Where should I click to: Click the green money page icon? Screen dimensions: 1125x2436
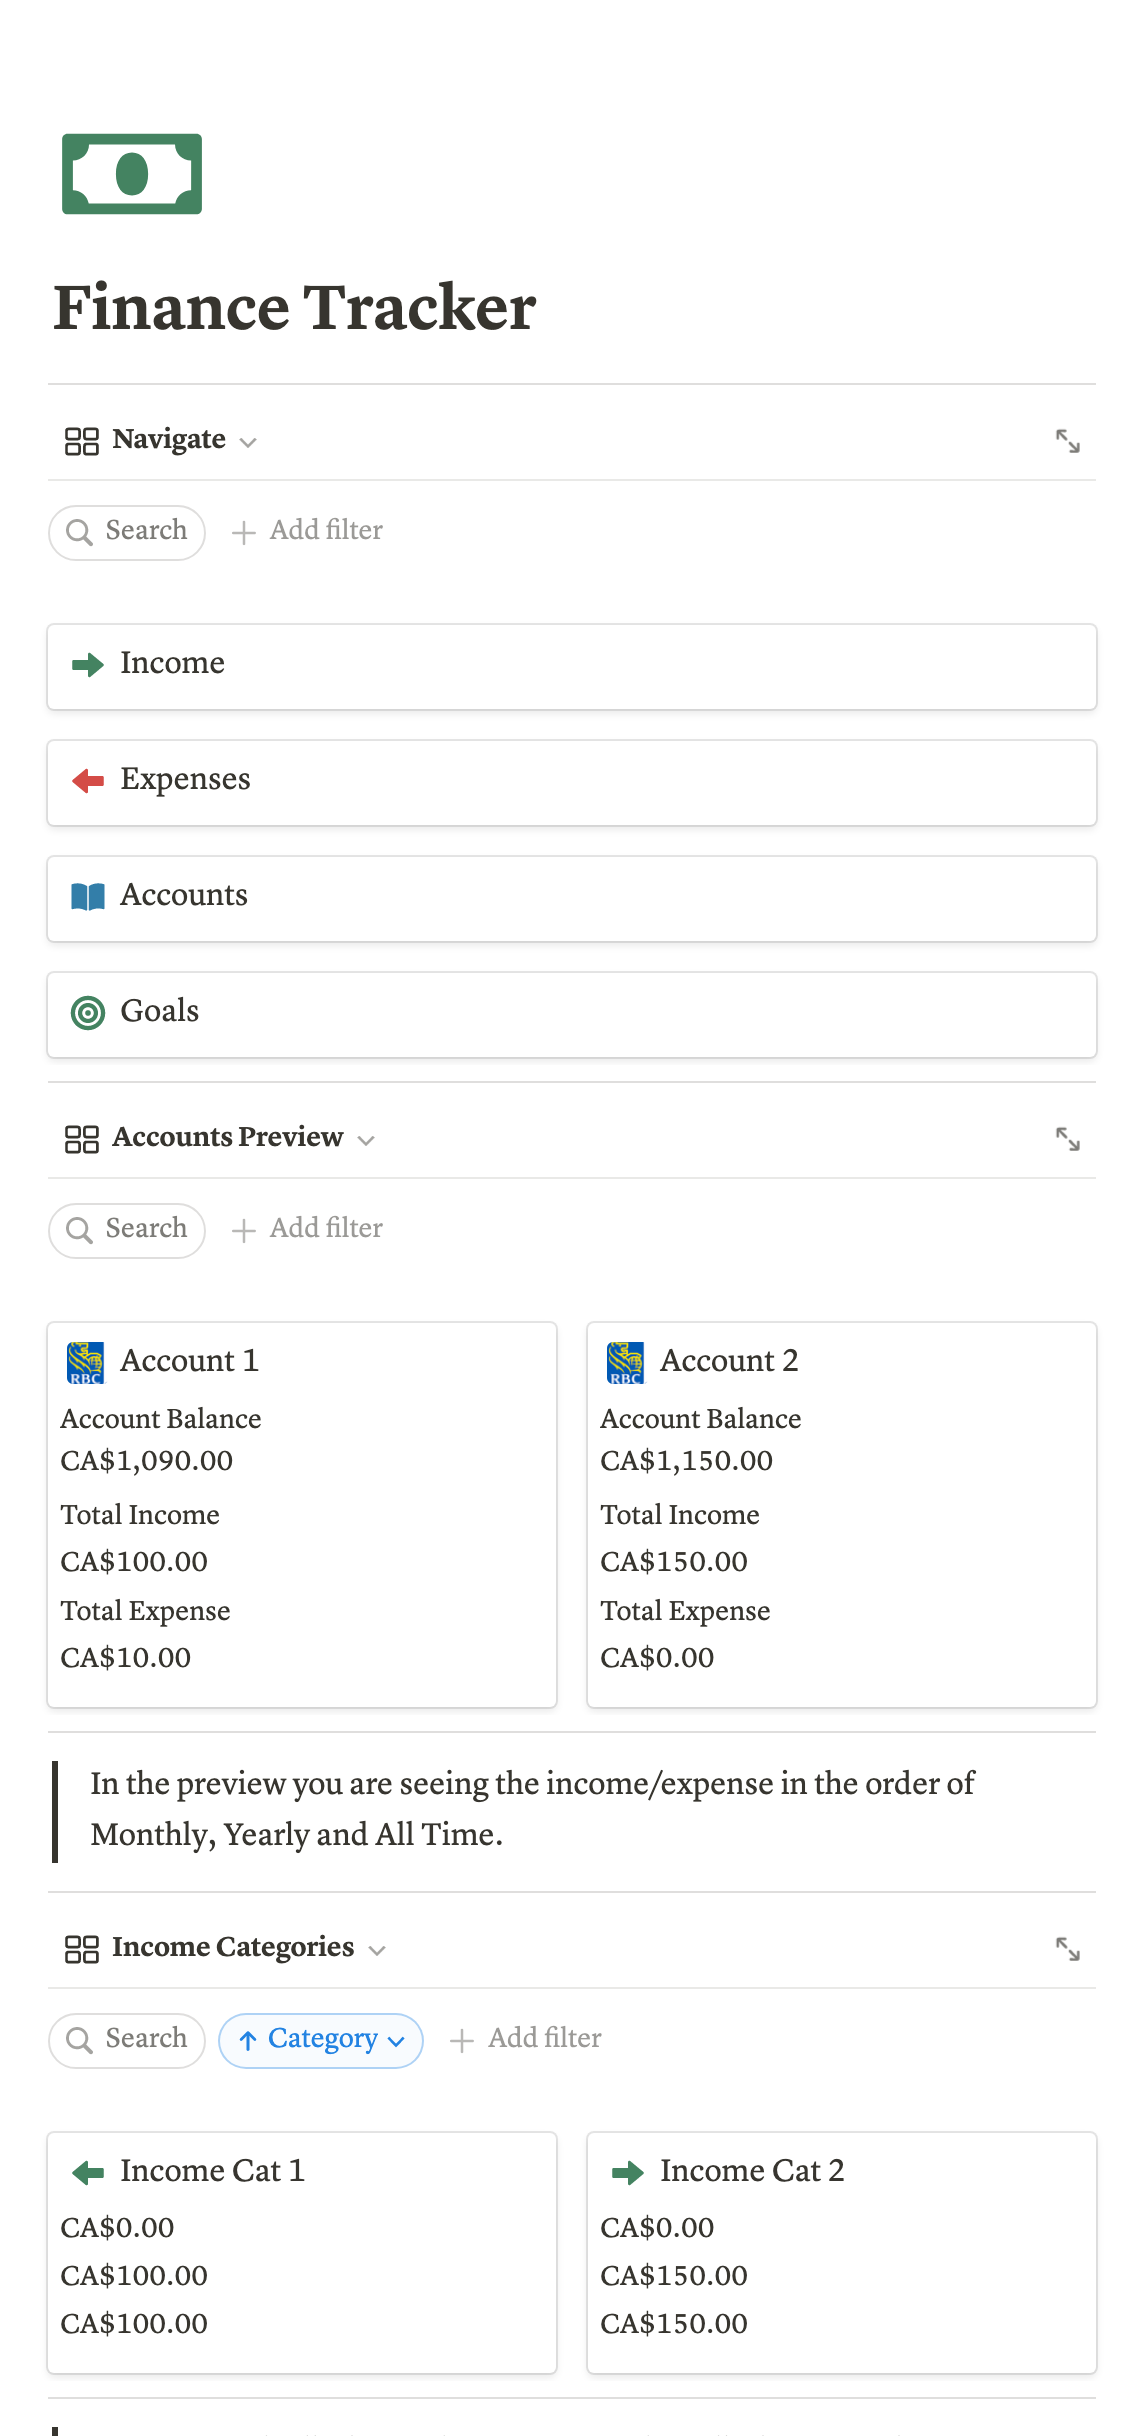click(132, 174)
